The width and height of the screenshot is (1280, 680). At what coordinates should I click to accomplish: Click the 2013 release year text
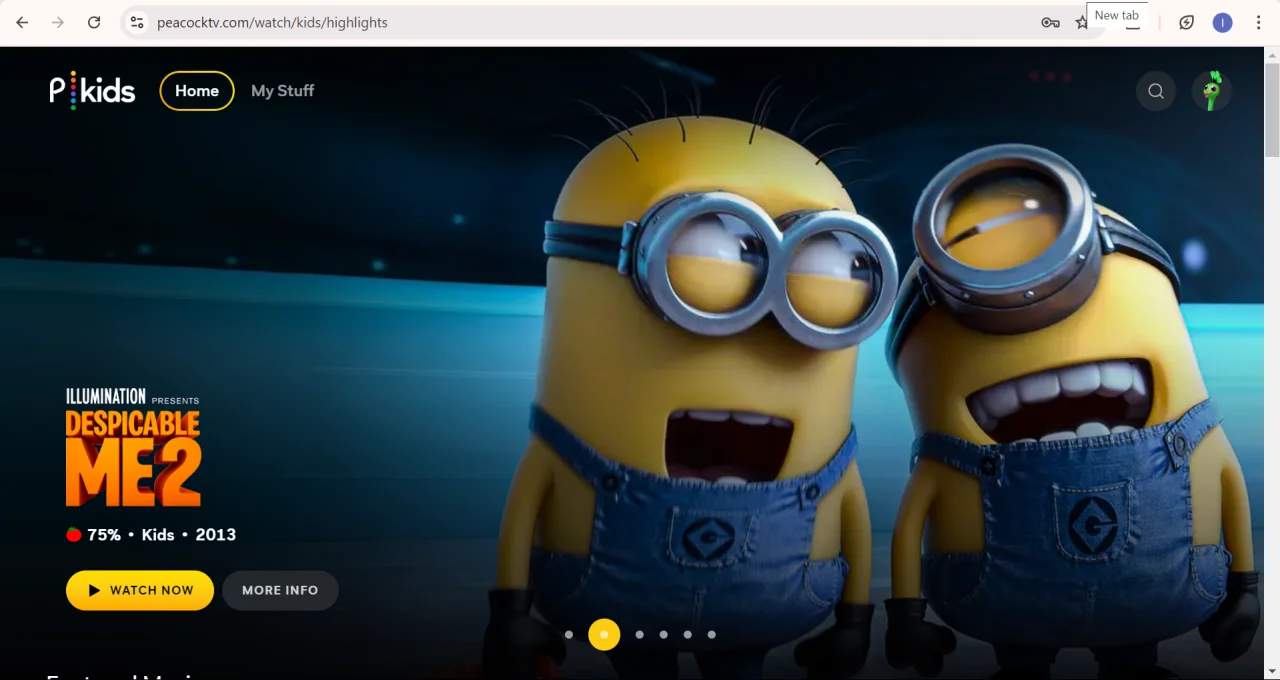tap(216, 535)
